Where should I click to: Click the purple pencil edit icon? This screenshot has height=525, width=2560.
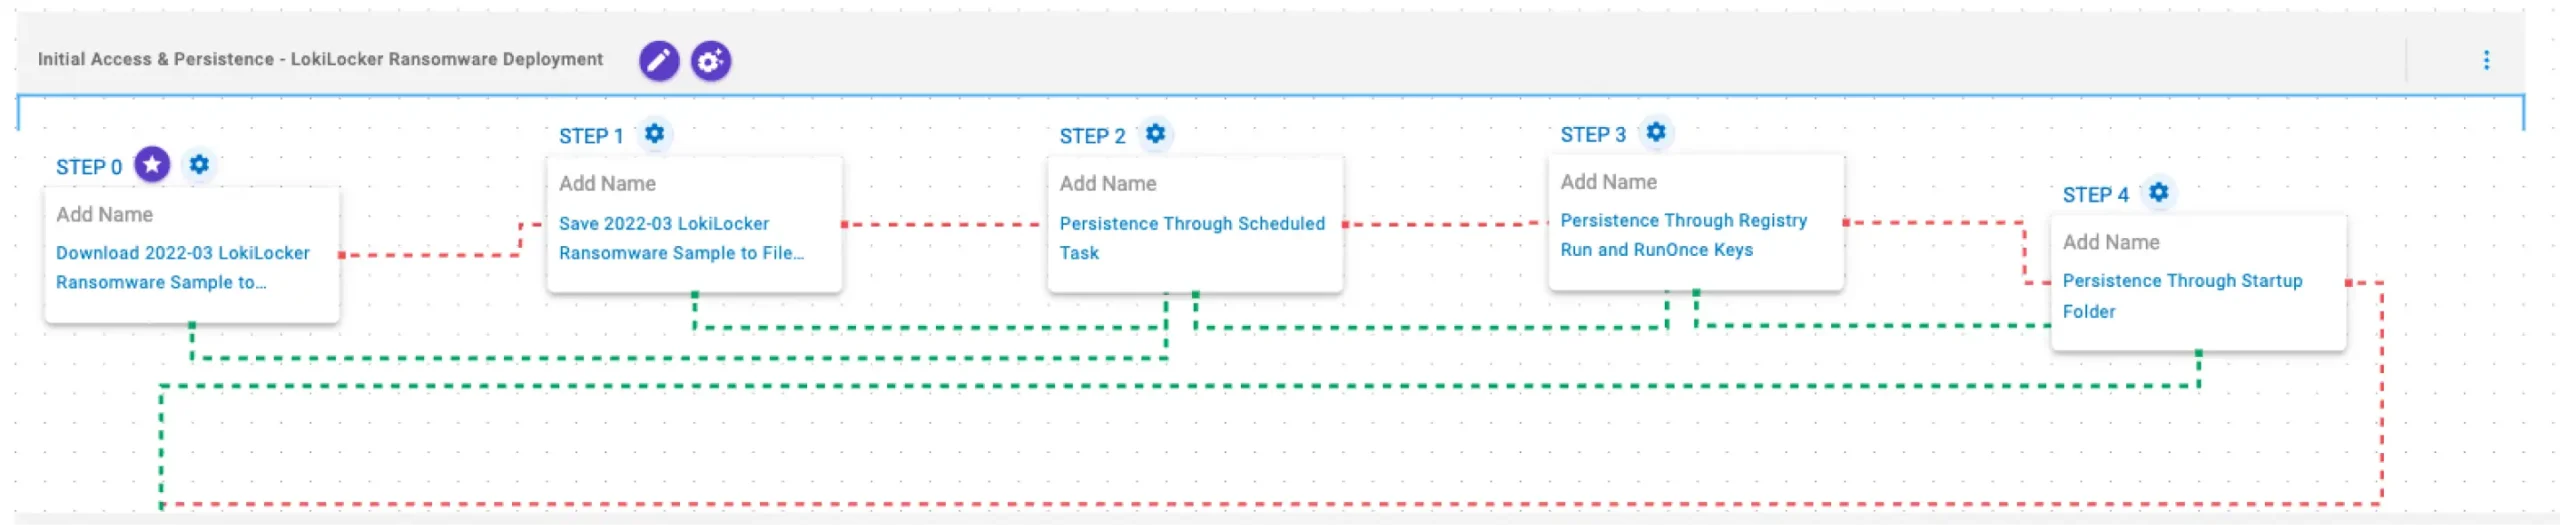coord(658,61)
